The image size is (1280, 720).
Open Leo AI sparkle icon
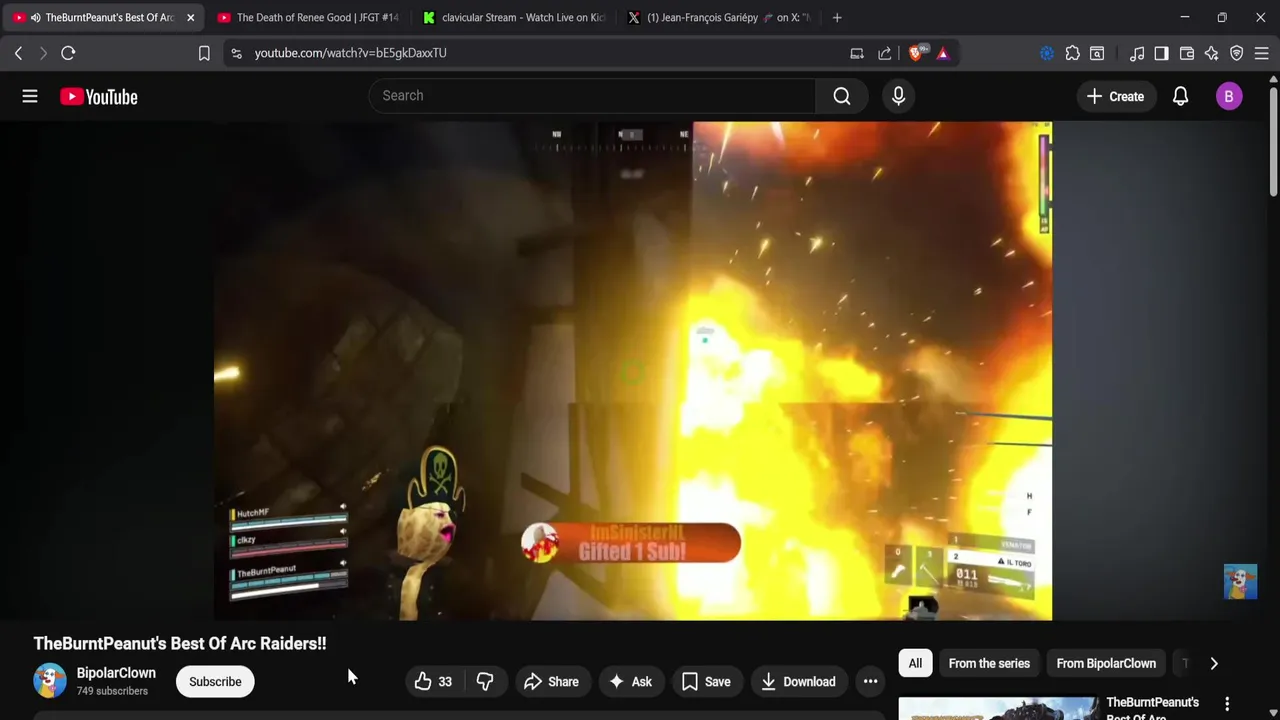click(x=1212, y=53)
